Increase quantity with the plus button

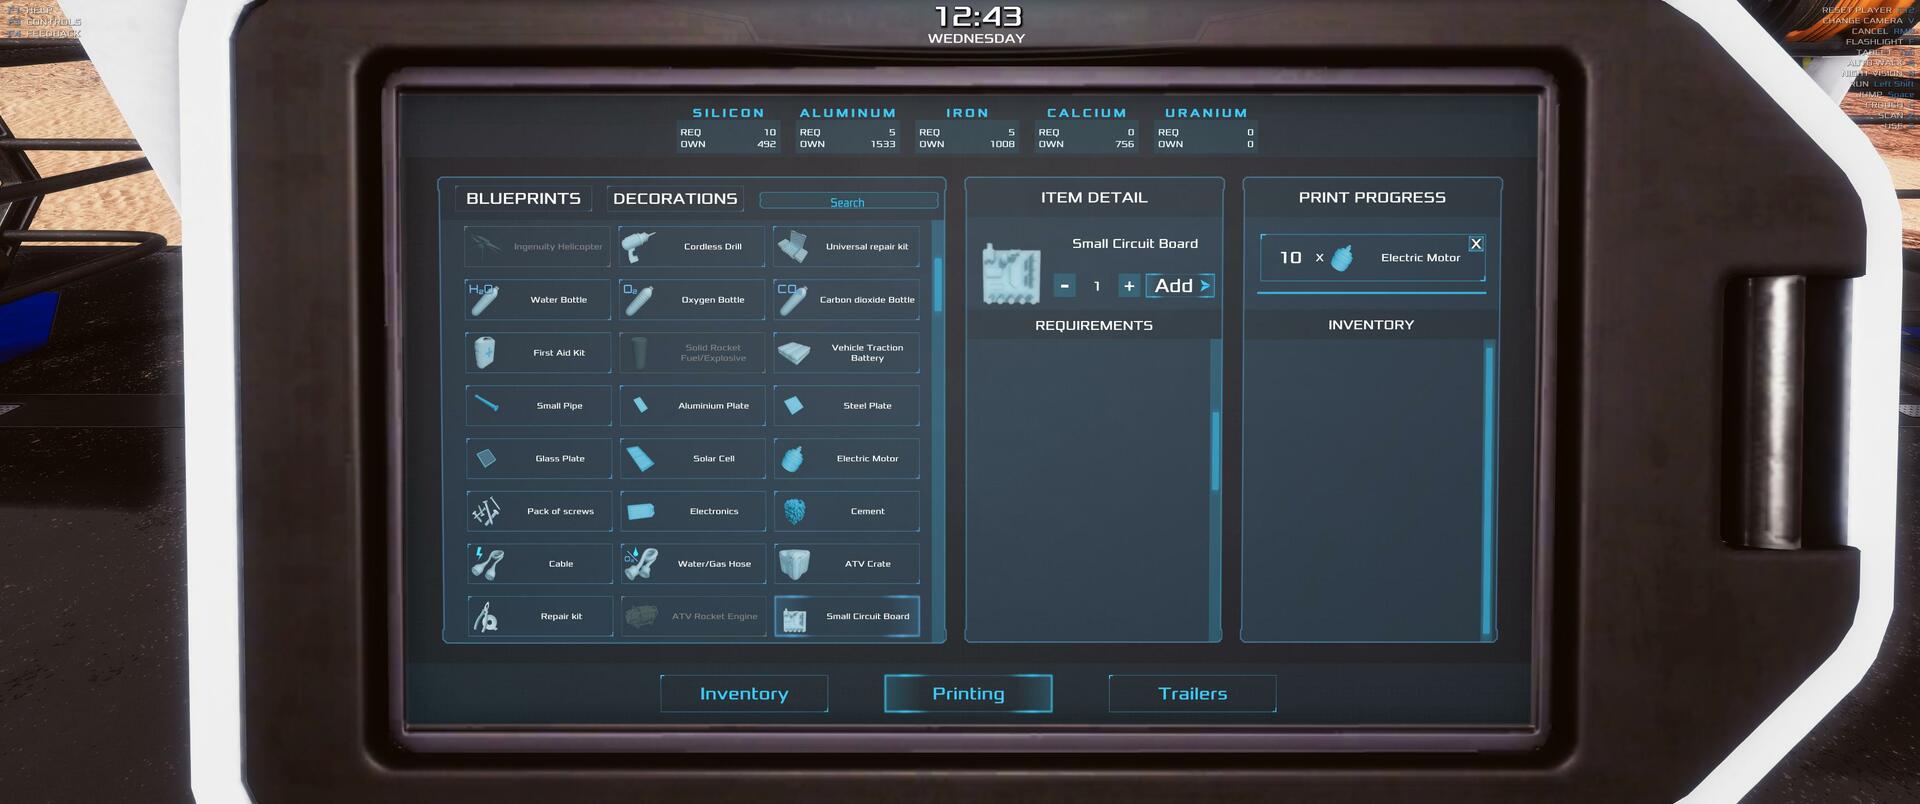(x=1129, y=286)
